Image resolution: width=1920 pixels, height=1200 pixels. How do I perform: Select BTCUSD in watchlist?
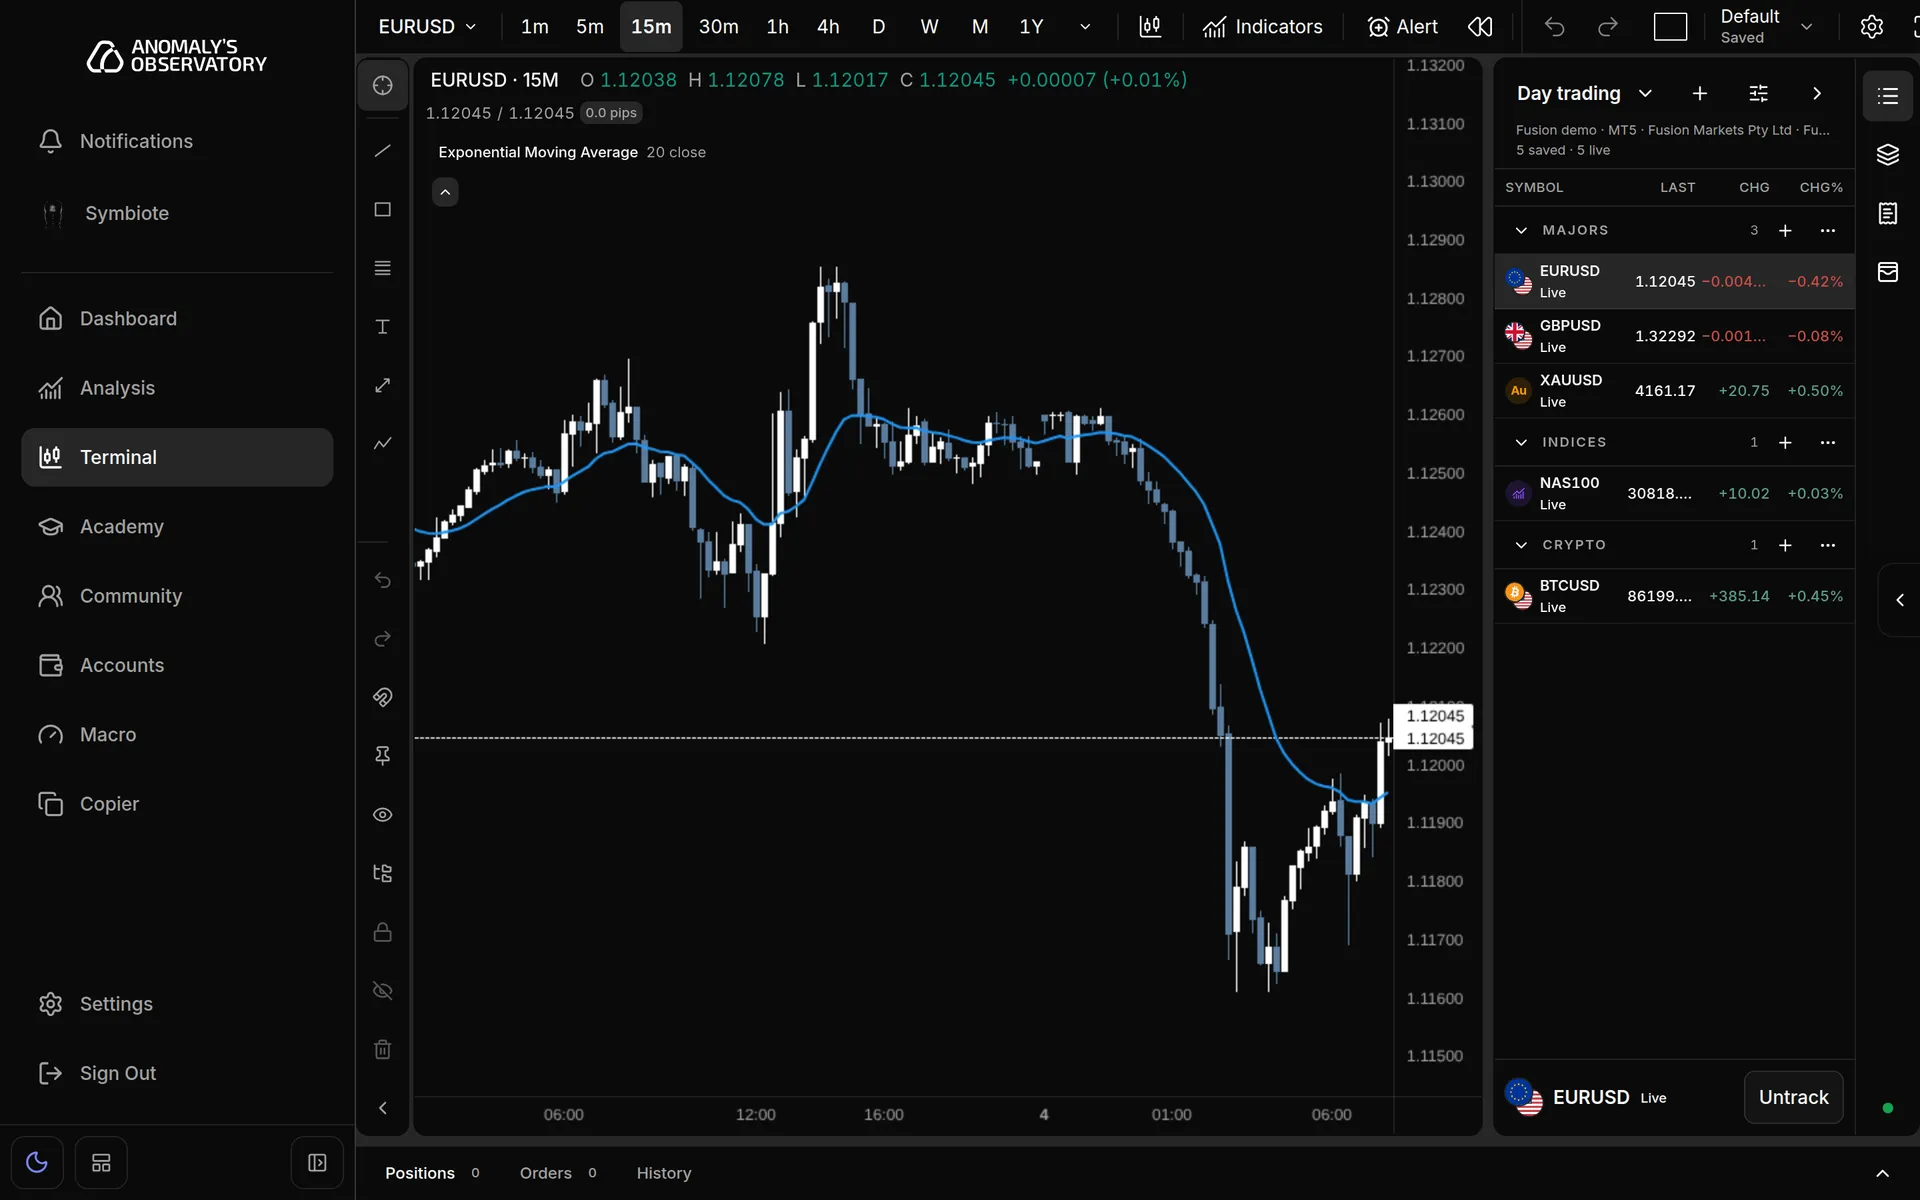click(1674, 596)
